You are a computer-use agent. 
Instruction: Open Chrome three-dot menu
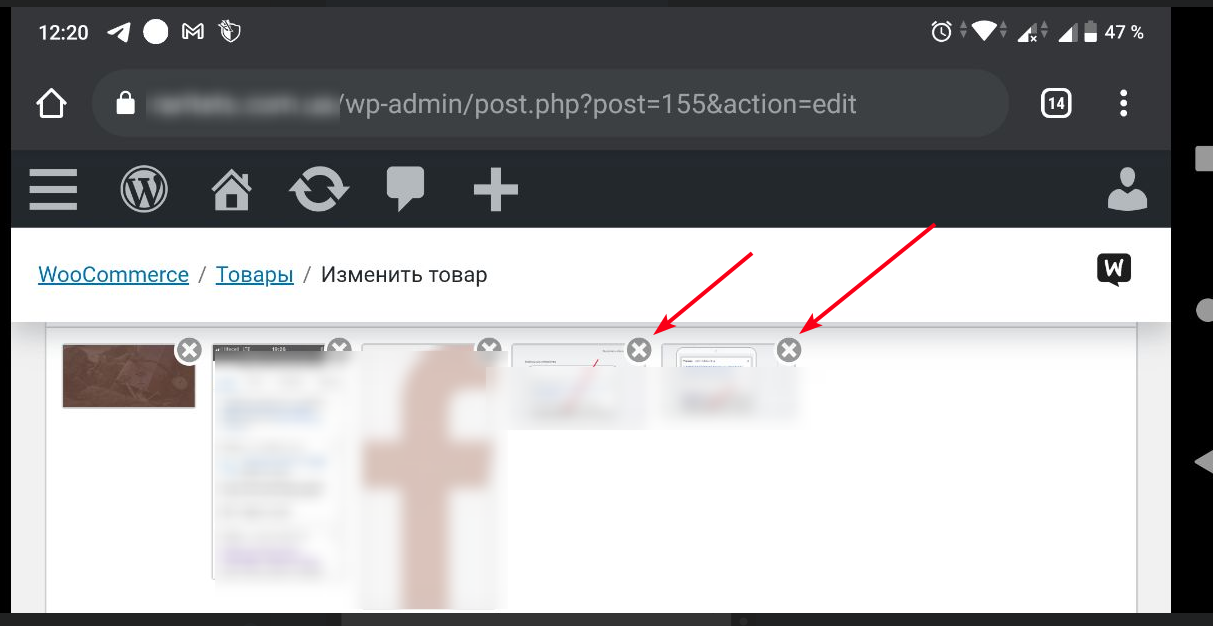pos(1124,103)
